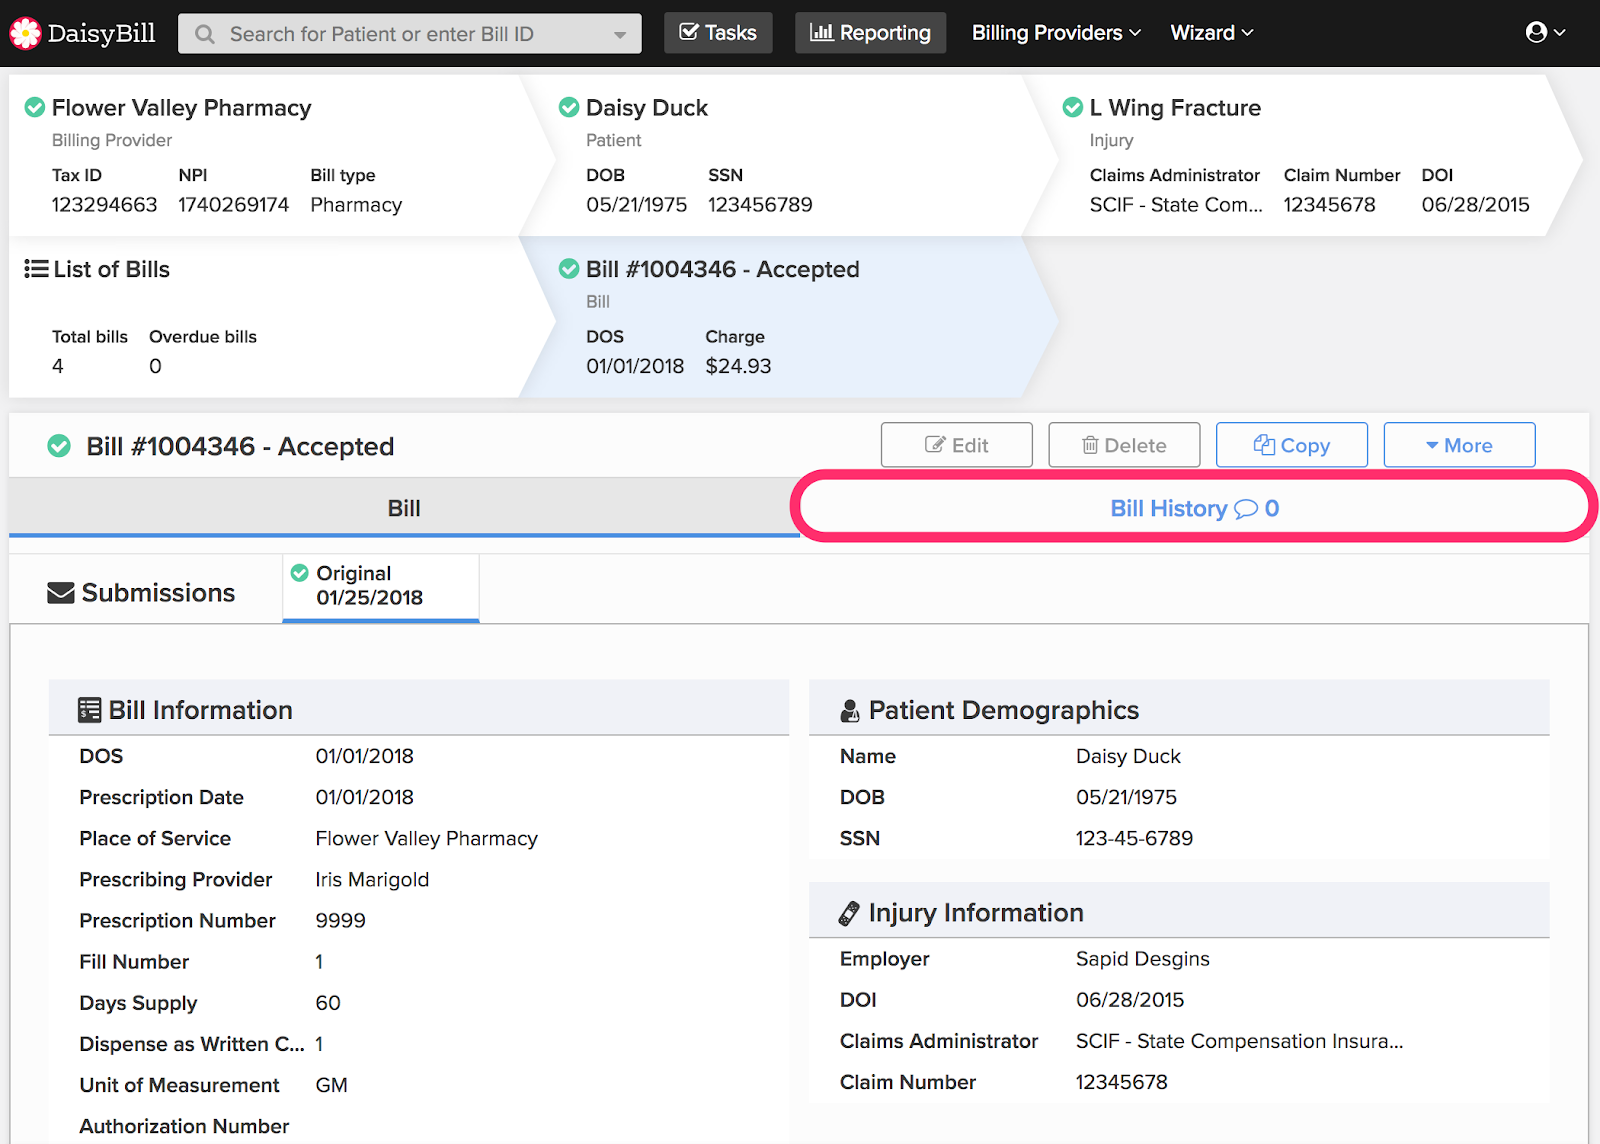
Task: Click Charge amount $24.93
Action: (x=738, y=366)
